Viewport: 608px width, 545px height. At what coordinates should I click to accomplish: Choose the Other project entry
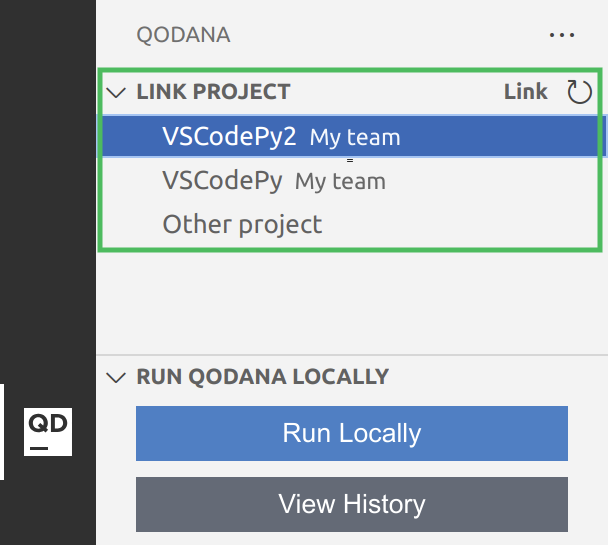tap(351, 224)
